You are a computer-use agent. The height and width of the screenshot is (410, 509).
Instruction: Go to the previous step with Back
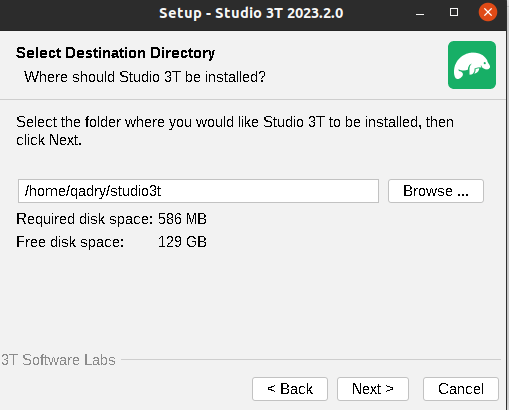tap(290, 389)
